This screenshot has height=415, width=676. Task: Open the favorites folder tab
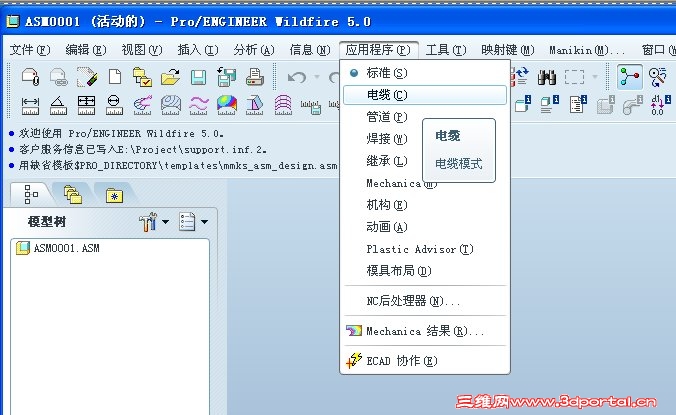tap(114, 196)
